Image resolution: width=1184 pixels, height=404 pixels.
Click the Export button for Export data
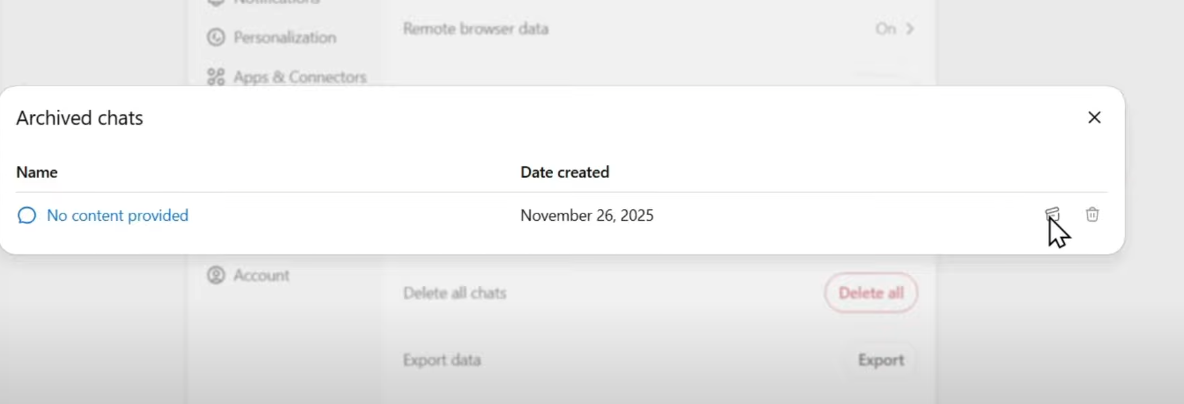tap(880, 360)
